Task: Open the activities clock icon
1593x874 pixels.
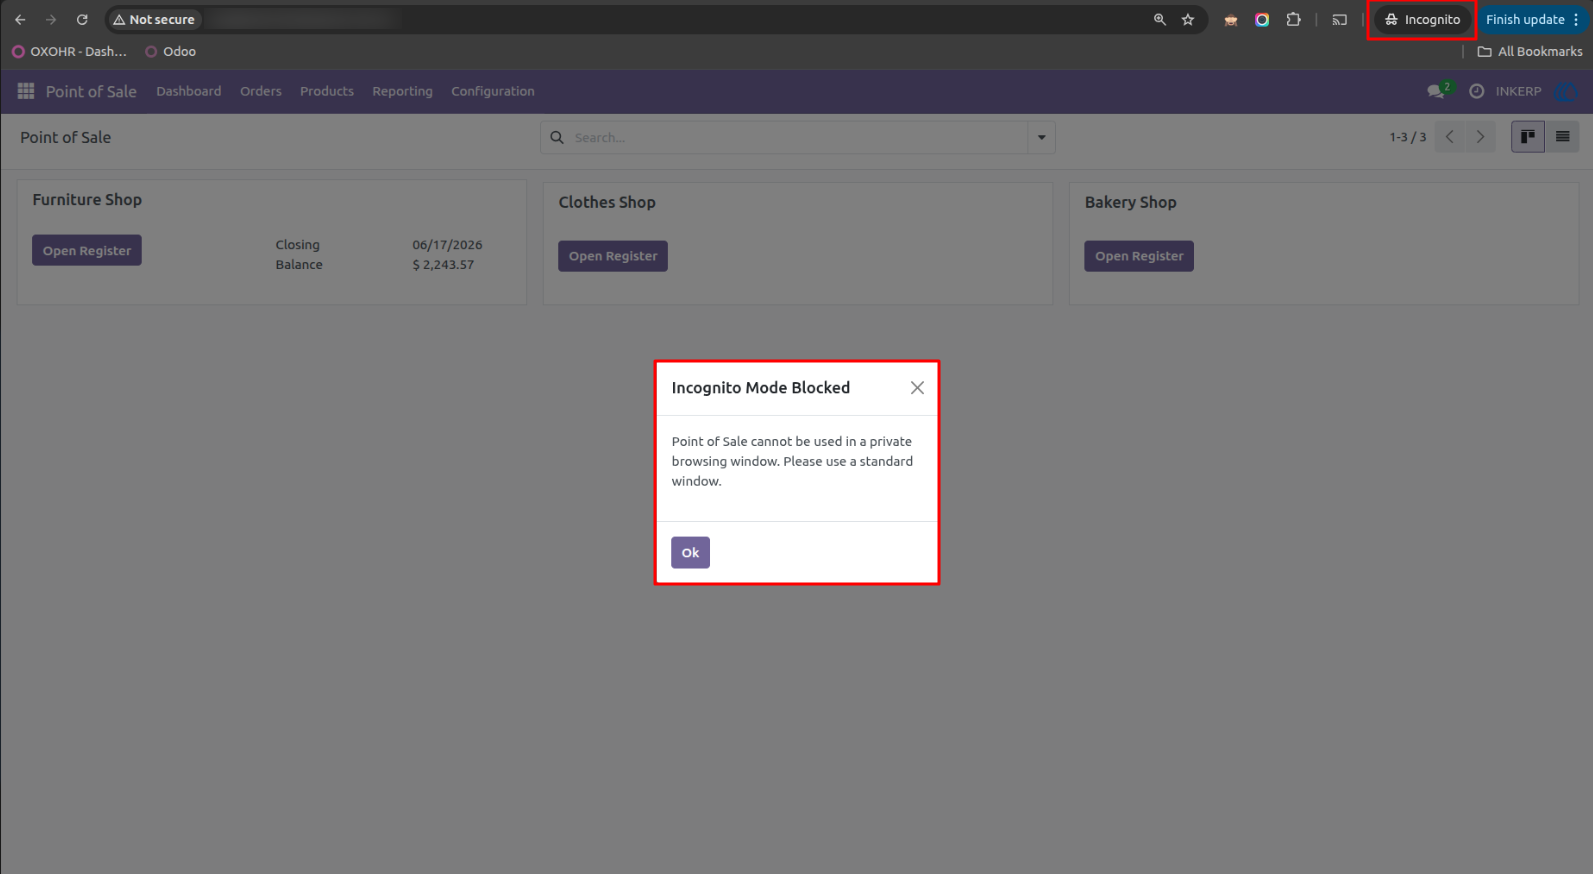Action: [x=1476, y=91]
